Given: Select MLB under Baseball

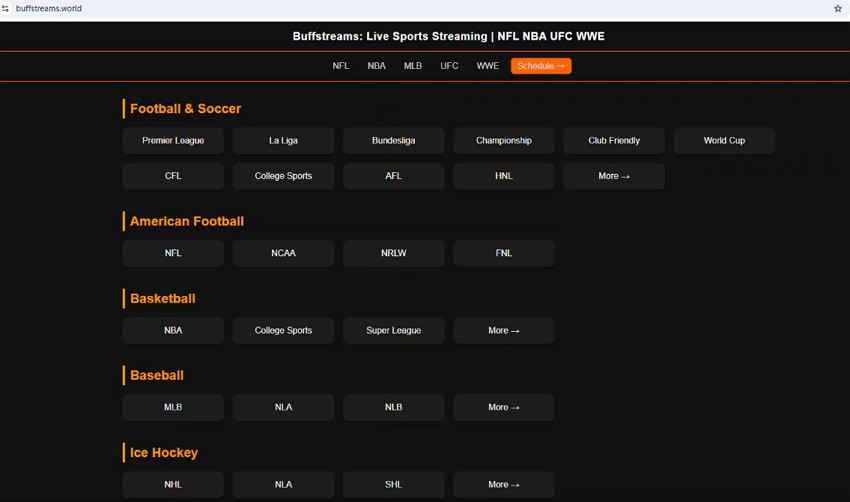Looking at the screenshot, I should (173, 407).
